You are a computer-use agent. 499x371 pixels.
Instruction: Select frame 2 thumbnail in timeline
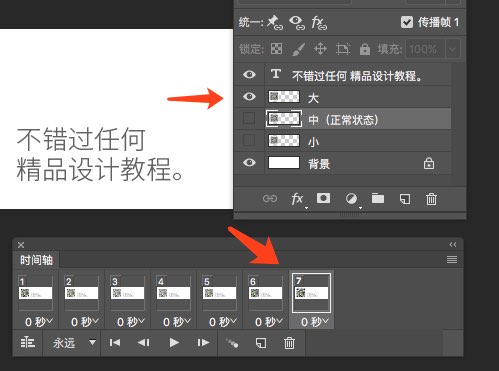[82, 293]
